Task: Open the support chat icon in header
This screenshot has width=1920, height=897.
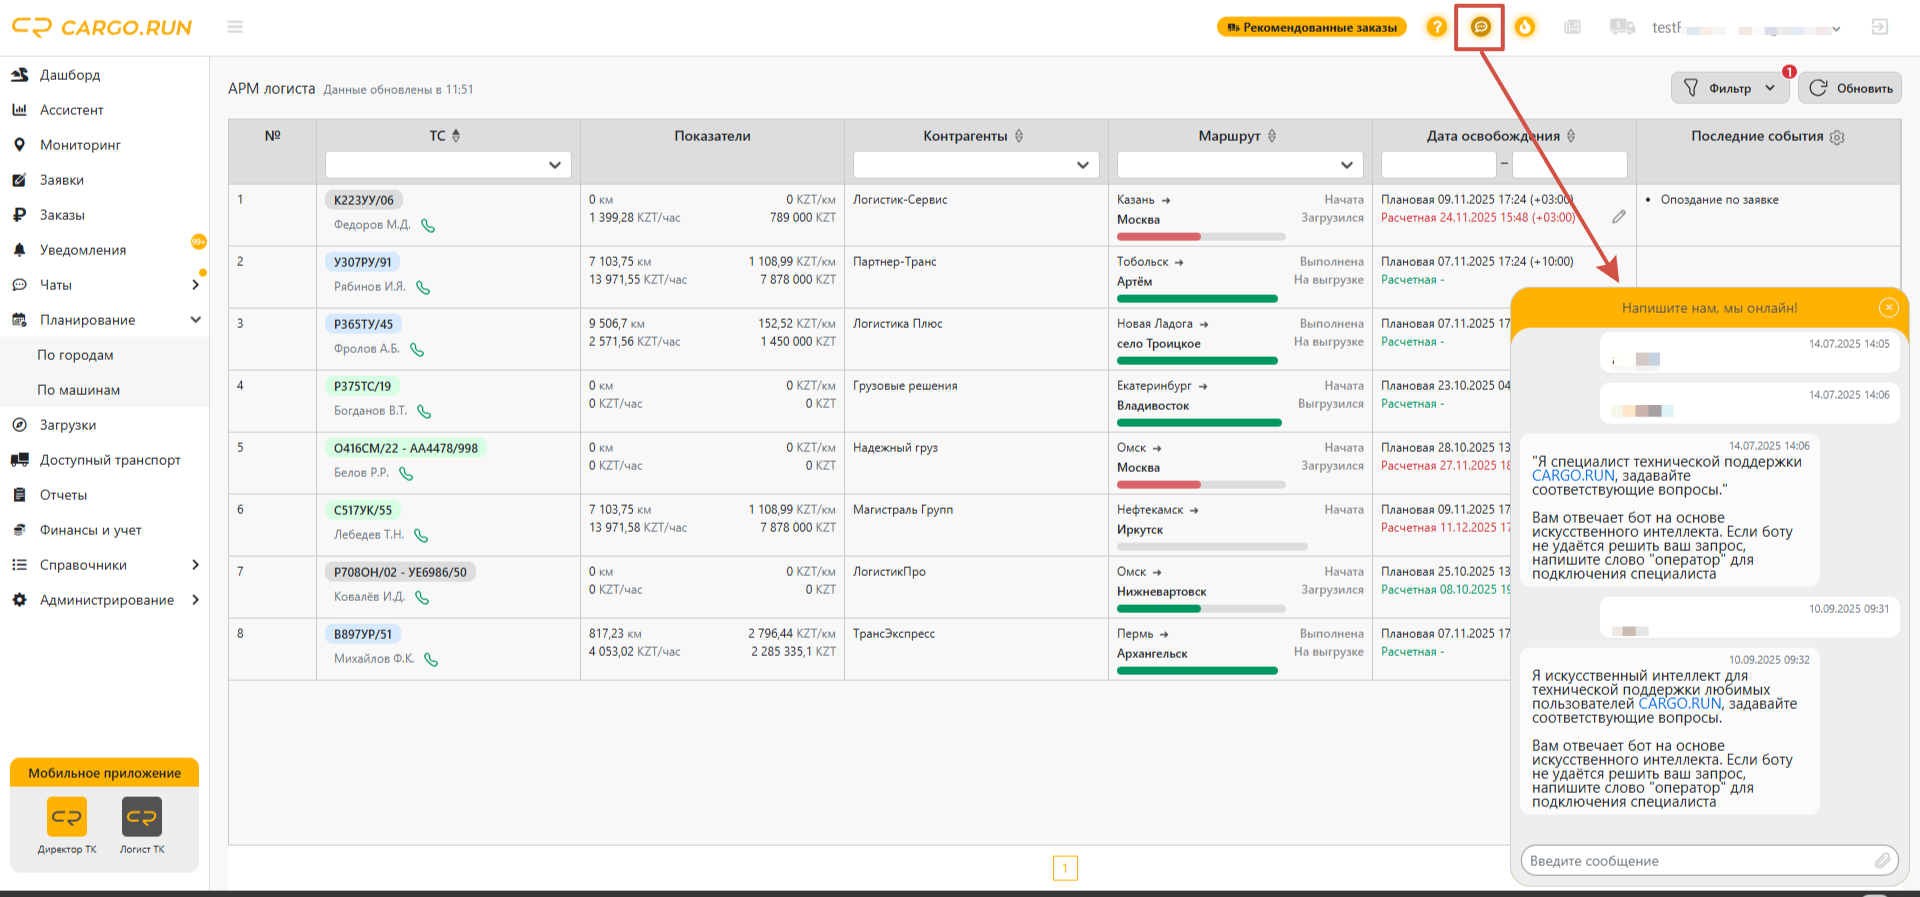Action: (x=1481, y=27)
